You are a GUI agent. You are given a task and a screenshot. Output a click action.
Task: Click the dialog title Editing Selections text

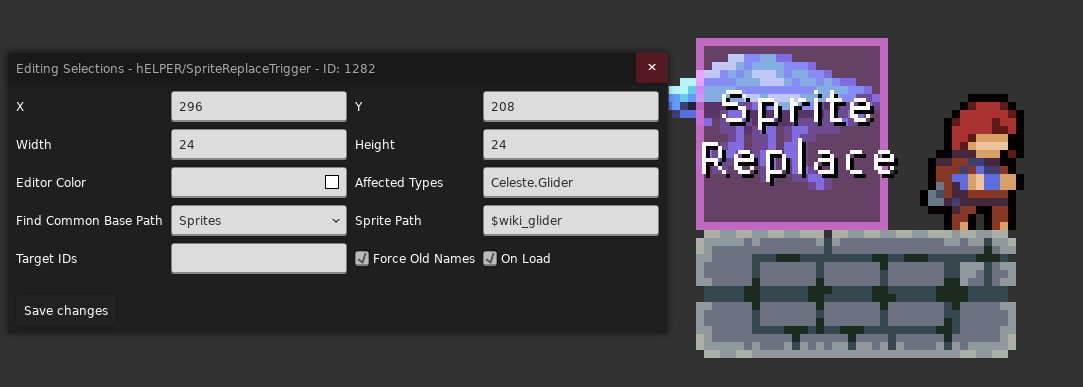tap(195, 68)
